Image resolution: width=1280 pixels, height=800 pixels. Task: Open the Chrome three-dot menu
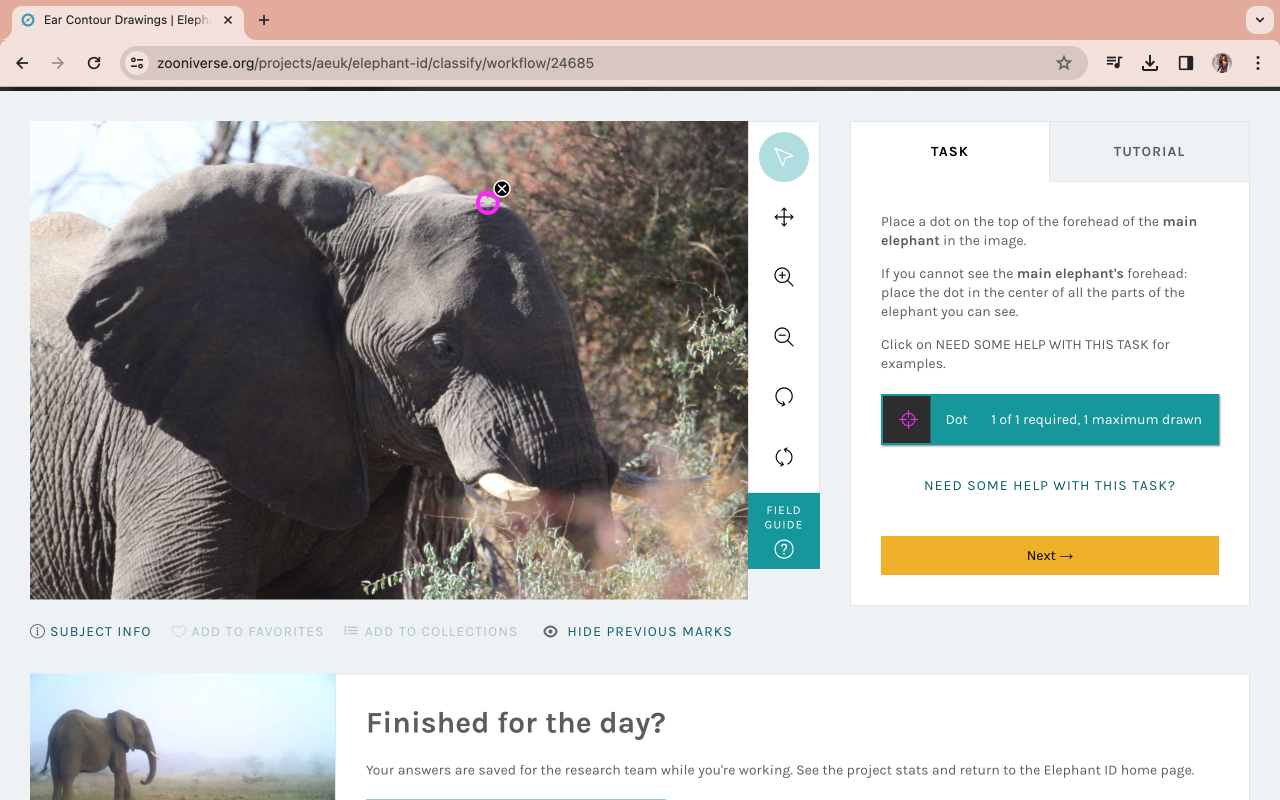pos(1258,63)
